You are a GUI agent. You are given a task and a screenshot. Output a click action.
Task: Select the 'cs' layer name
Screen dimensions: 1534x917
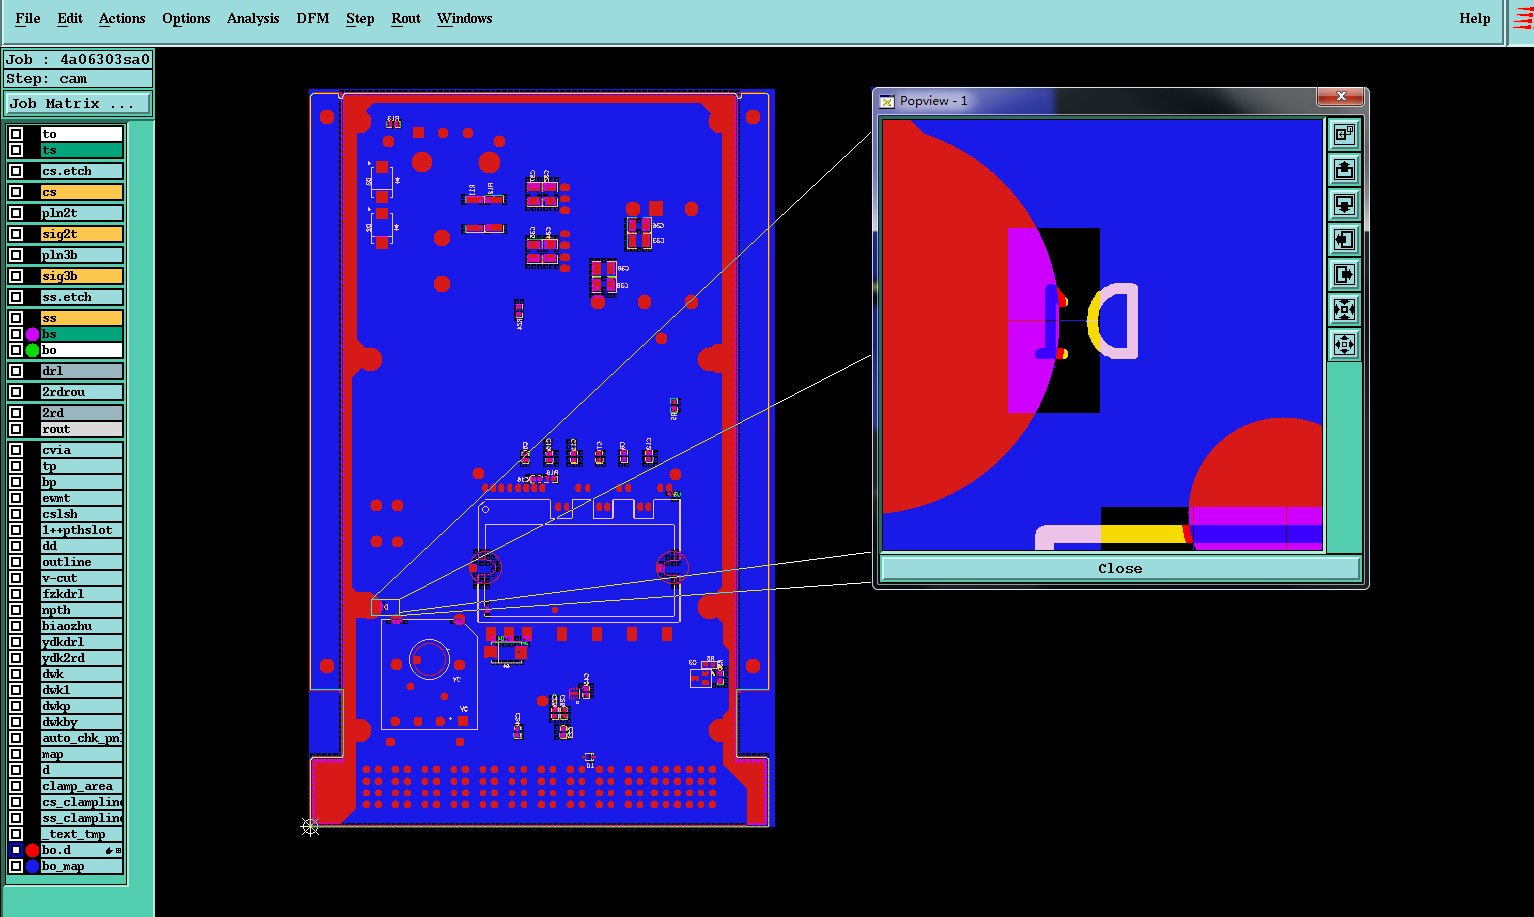click(x=81, y=192)
